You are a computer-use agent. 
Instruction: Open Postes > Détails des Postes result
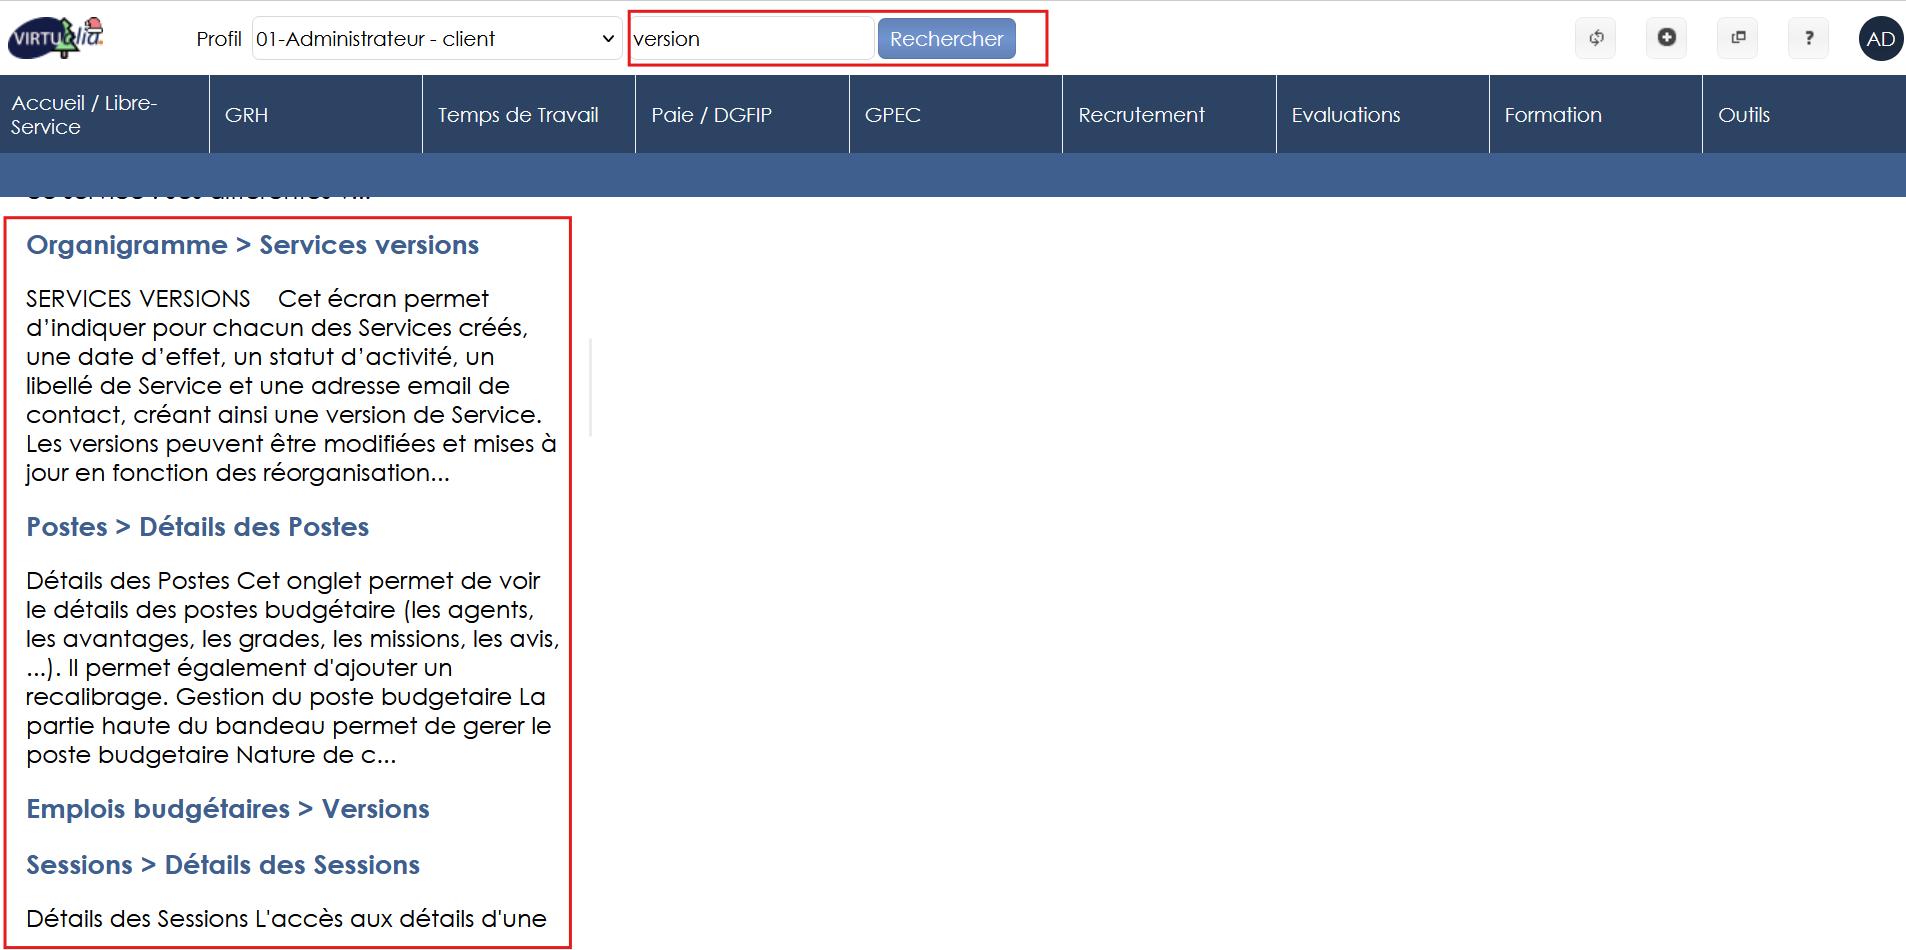click(x=197, y=527)
